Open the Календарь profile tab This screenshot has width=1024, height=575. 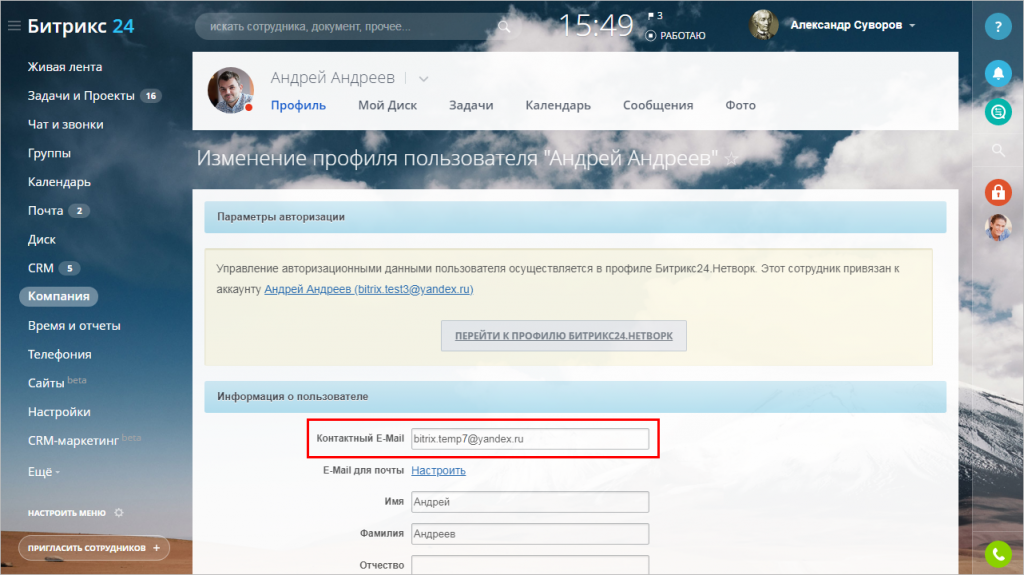pyautogui.click(x=558, y=105)
